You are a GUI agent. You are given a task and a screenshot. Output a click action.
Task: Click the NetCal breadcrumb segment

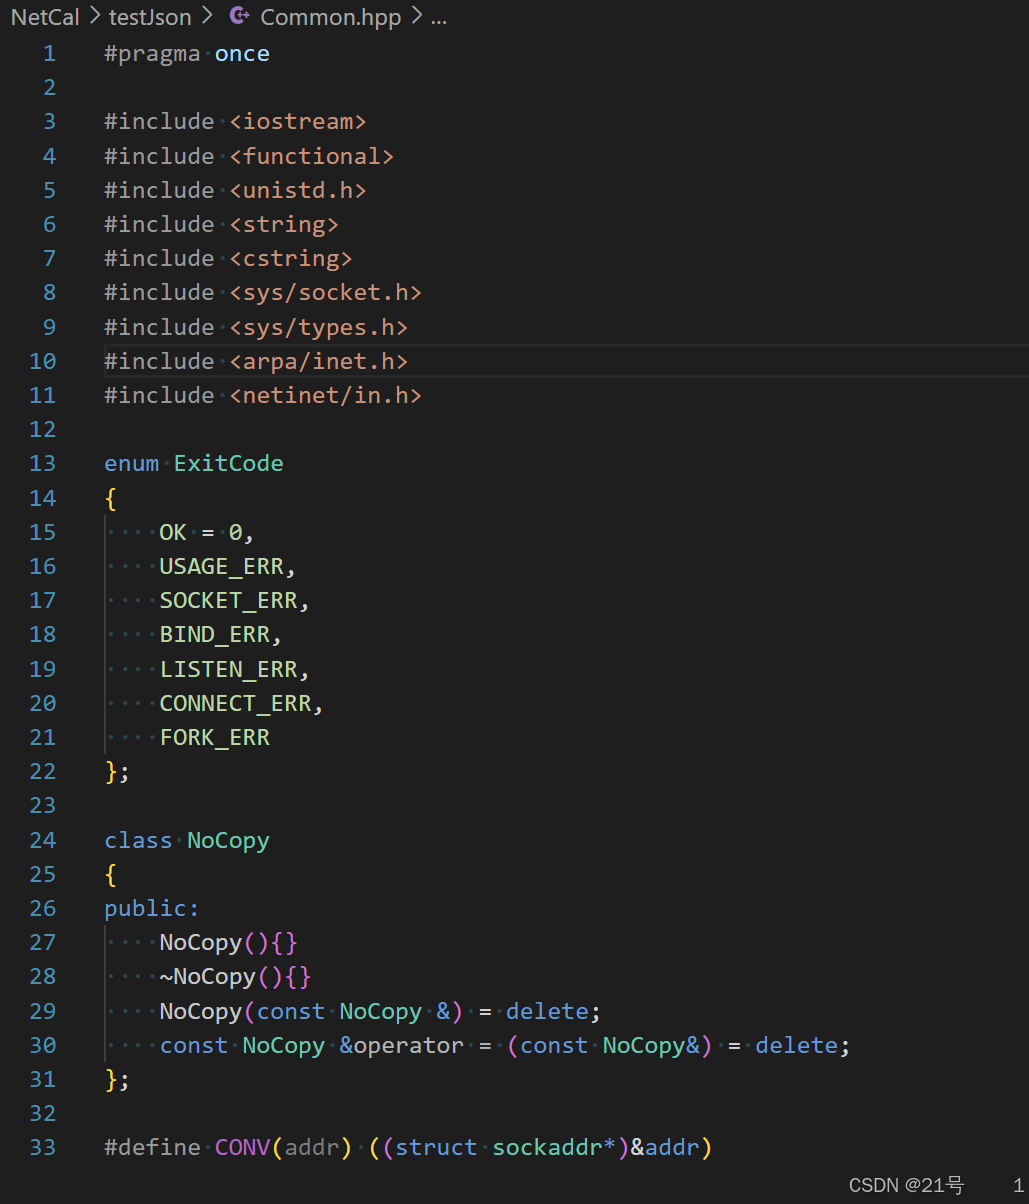coord(45,17)
